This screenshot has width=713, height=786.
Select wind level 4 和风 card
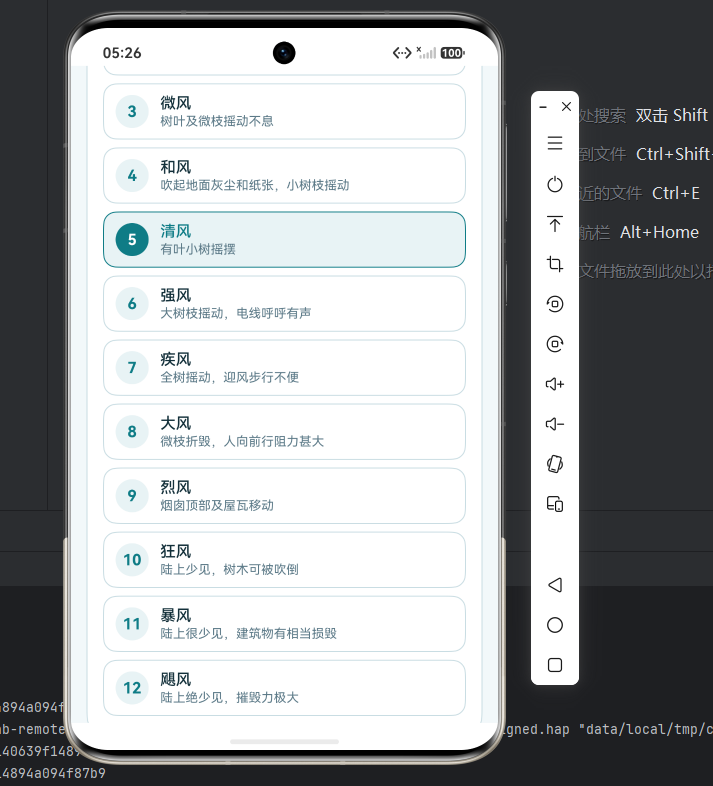point(284,175)
